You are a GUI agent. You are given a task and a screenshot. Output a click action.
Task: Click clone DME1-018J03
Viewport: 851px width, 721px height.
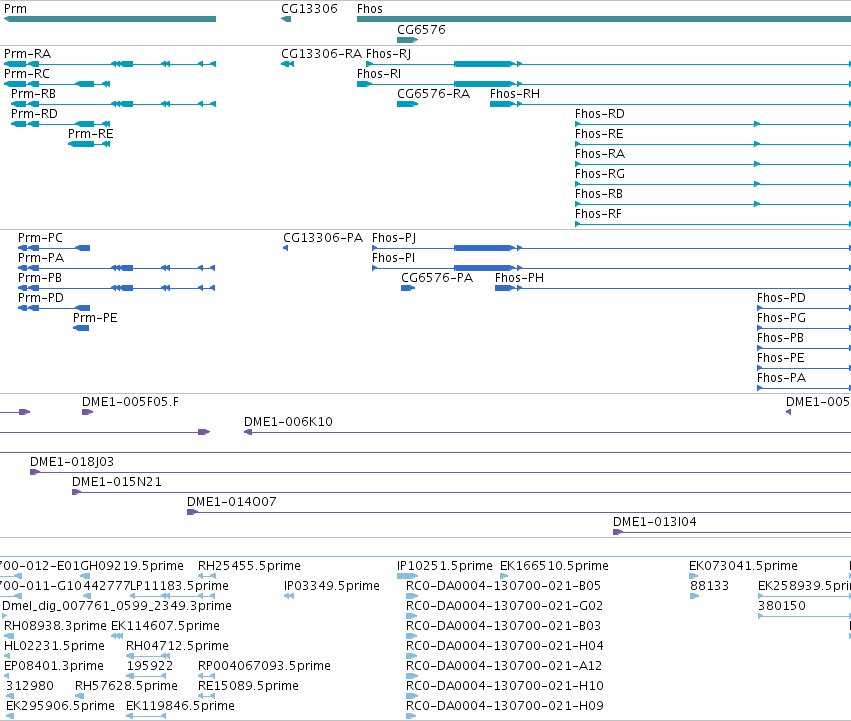tap(440, 472)
